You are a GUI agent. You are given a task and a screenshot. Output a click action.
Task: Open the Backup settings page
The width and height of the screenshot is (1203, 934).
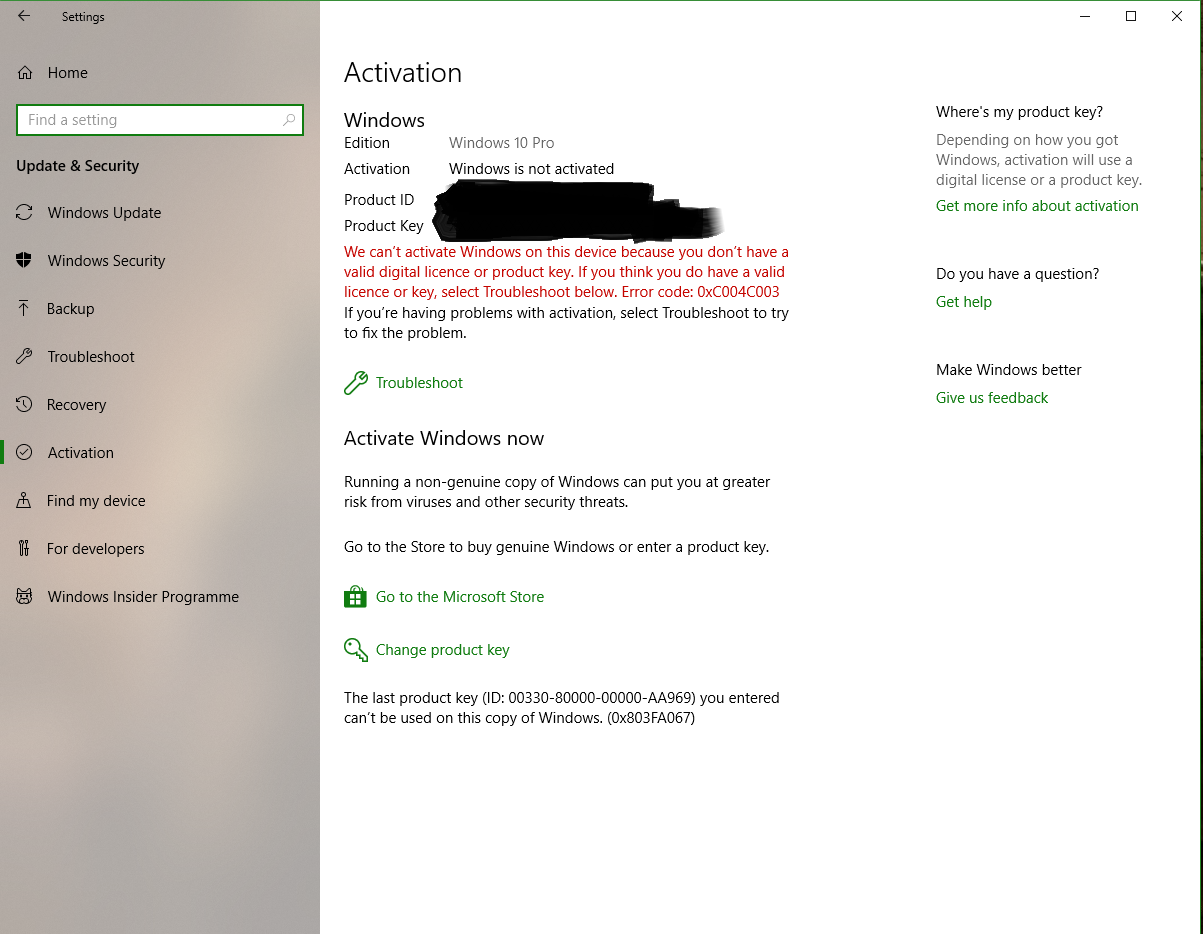(x=160, y=309)
